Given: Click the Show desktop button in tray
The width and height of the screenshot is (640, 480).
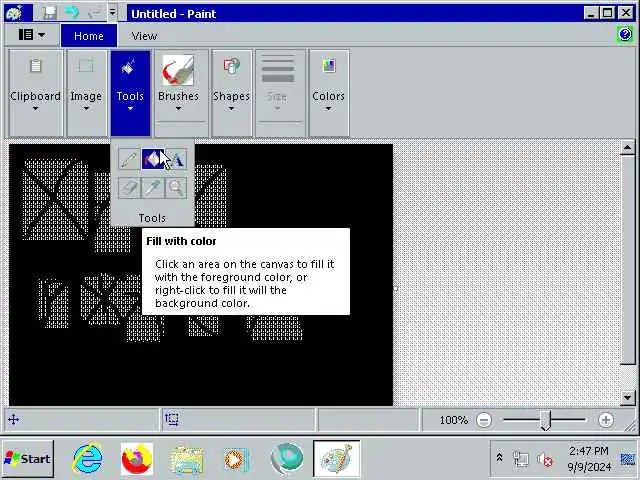Looking at the screenshot, I should pyautogui.click(x=628, y=459).
